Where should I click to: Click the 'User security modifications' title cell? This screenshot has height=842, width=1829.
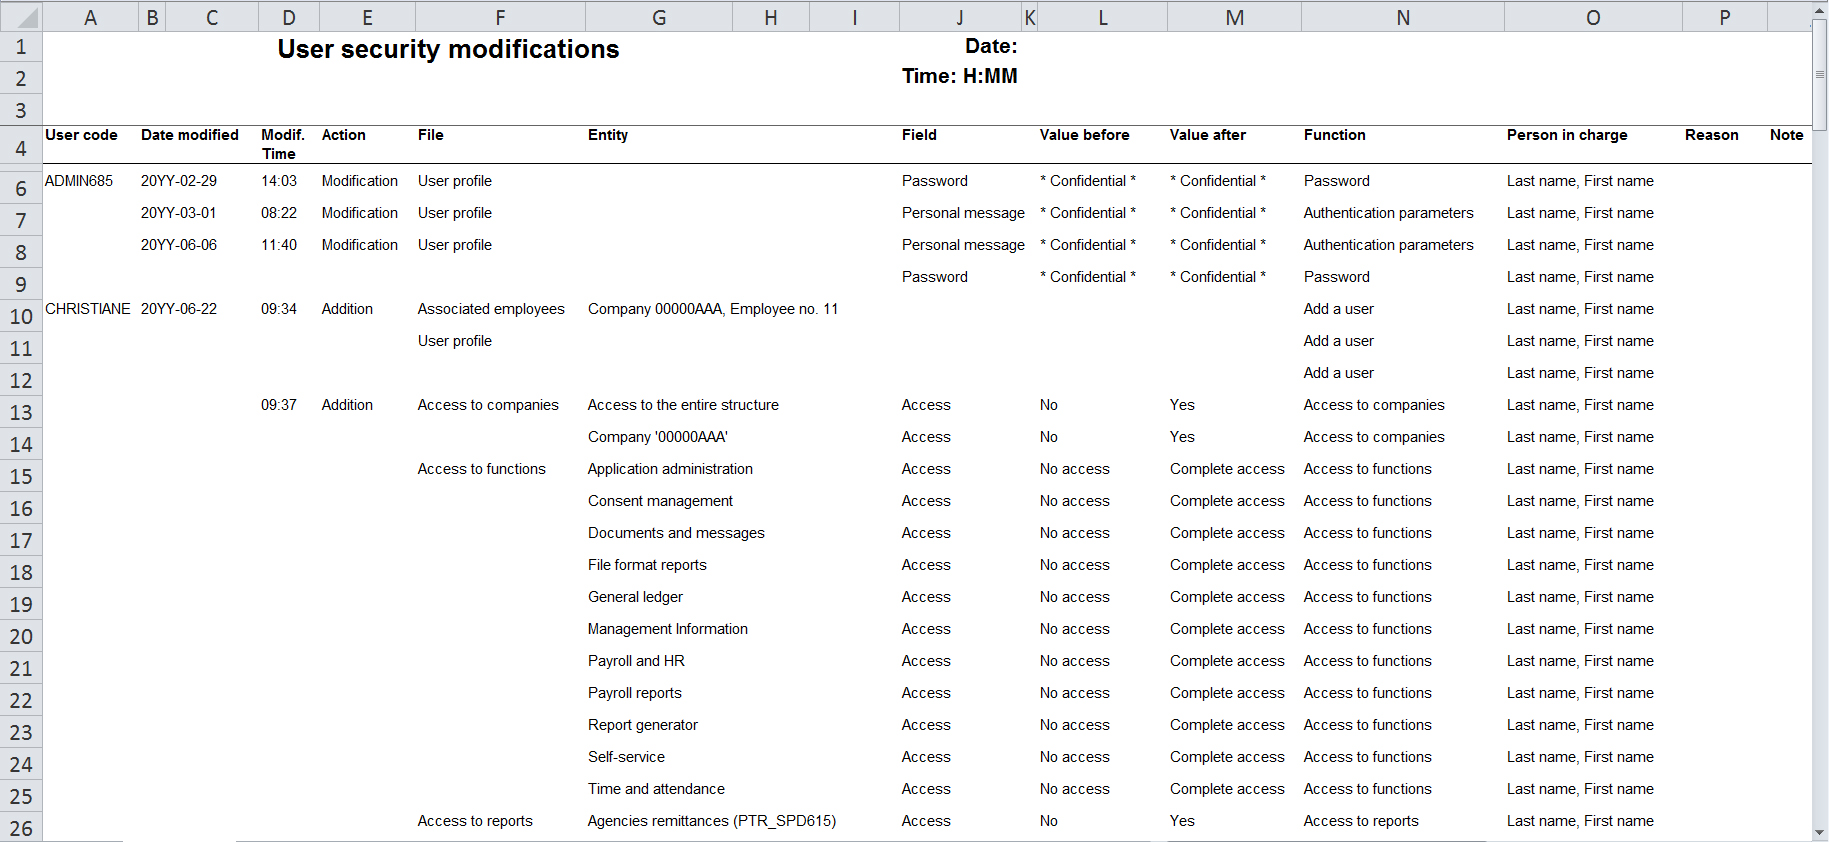(448, 49)
